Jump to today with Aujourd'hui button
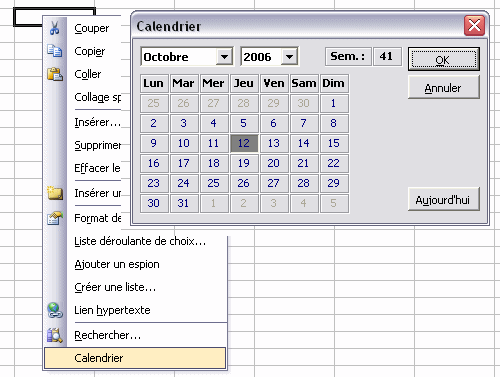The width and height of the screenshot is (500, 377). click(x=444, y=199)
